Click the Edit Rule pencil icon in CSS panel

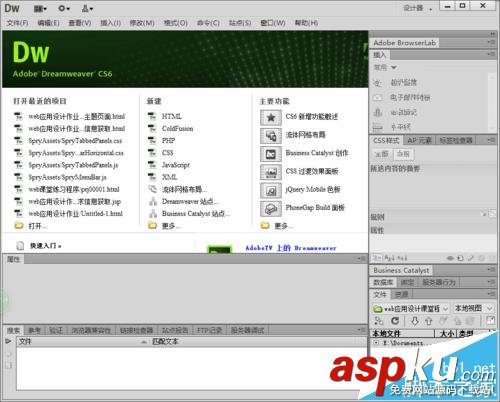pyautogui.click(x=471, y=258)
